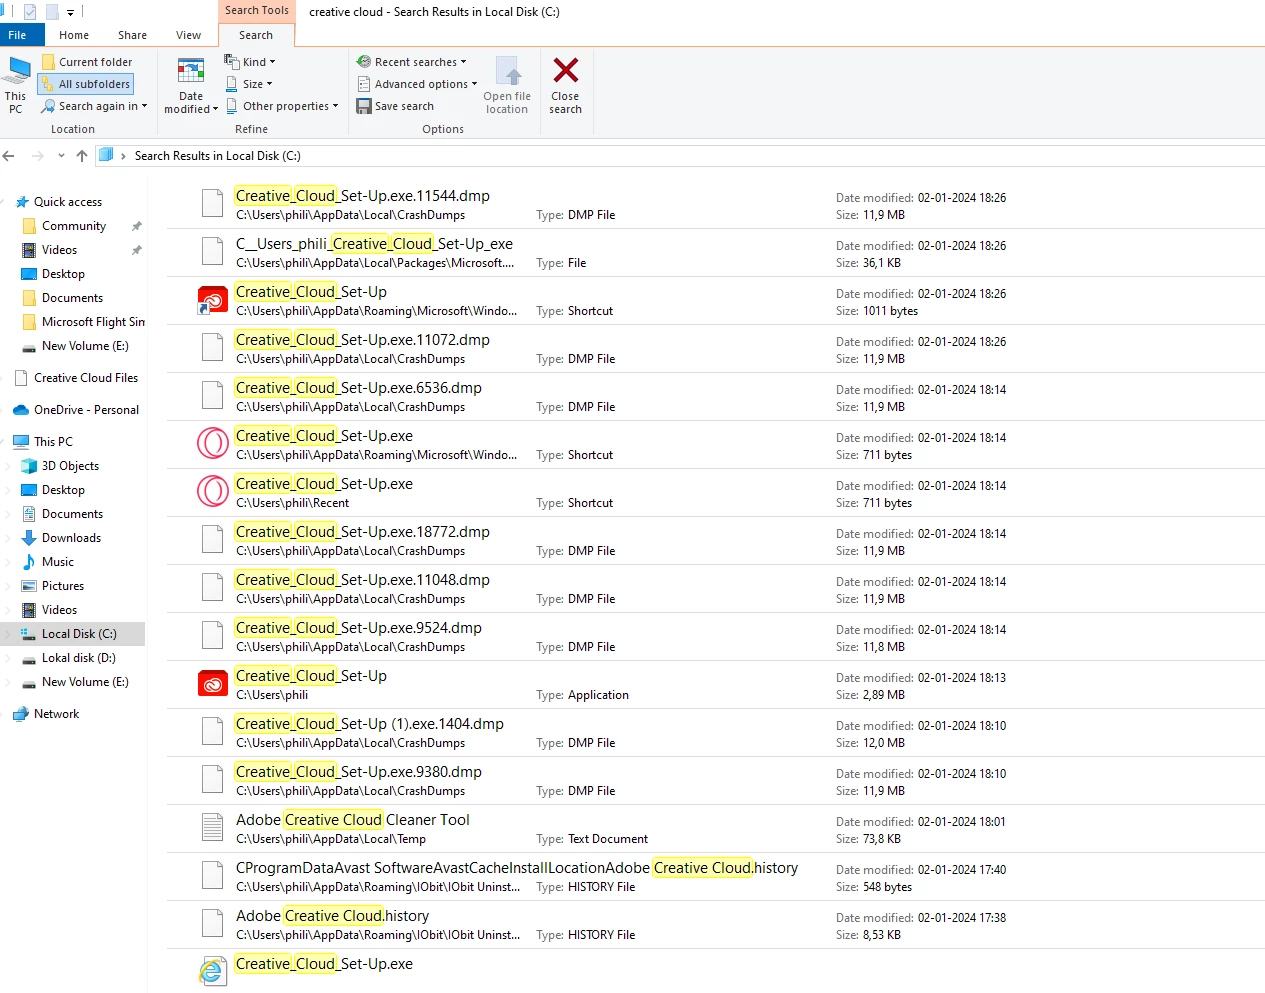Open Advanced options dropdown
This screenshot has width=1265, height=993.
tap(418, 84)
